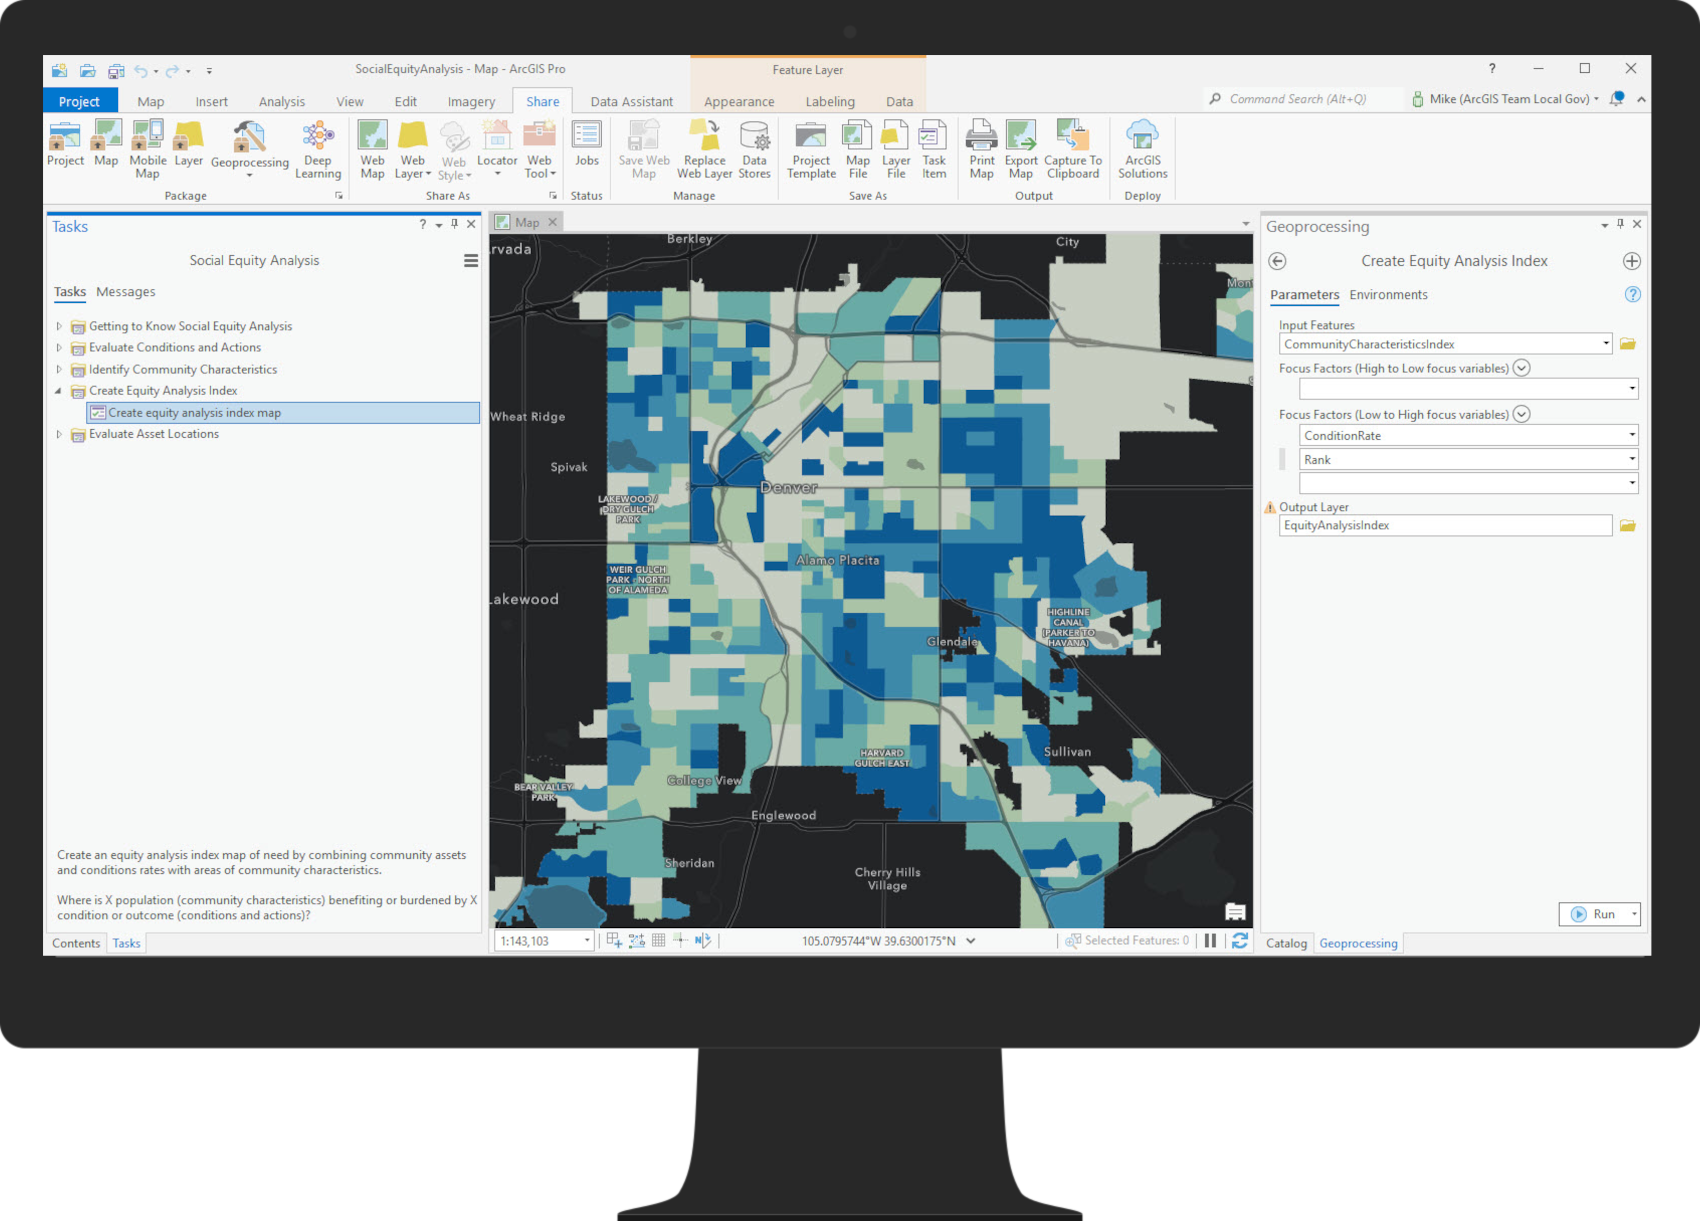This screenshot has width=1700, height=1221.
Task: Open the Environments tab in Geoprocessing
Action: click(1388, 294)
